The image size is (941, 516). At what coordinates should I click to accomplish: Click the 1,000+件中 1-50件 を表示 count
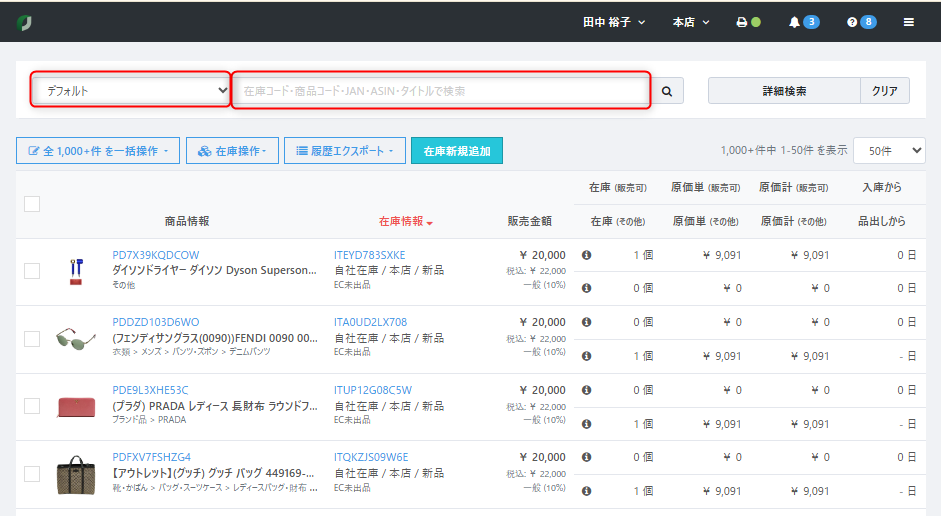click(x=784, y=150)
